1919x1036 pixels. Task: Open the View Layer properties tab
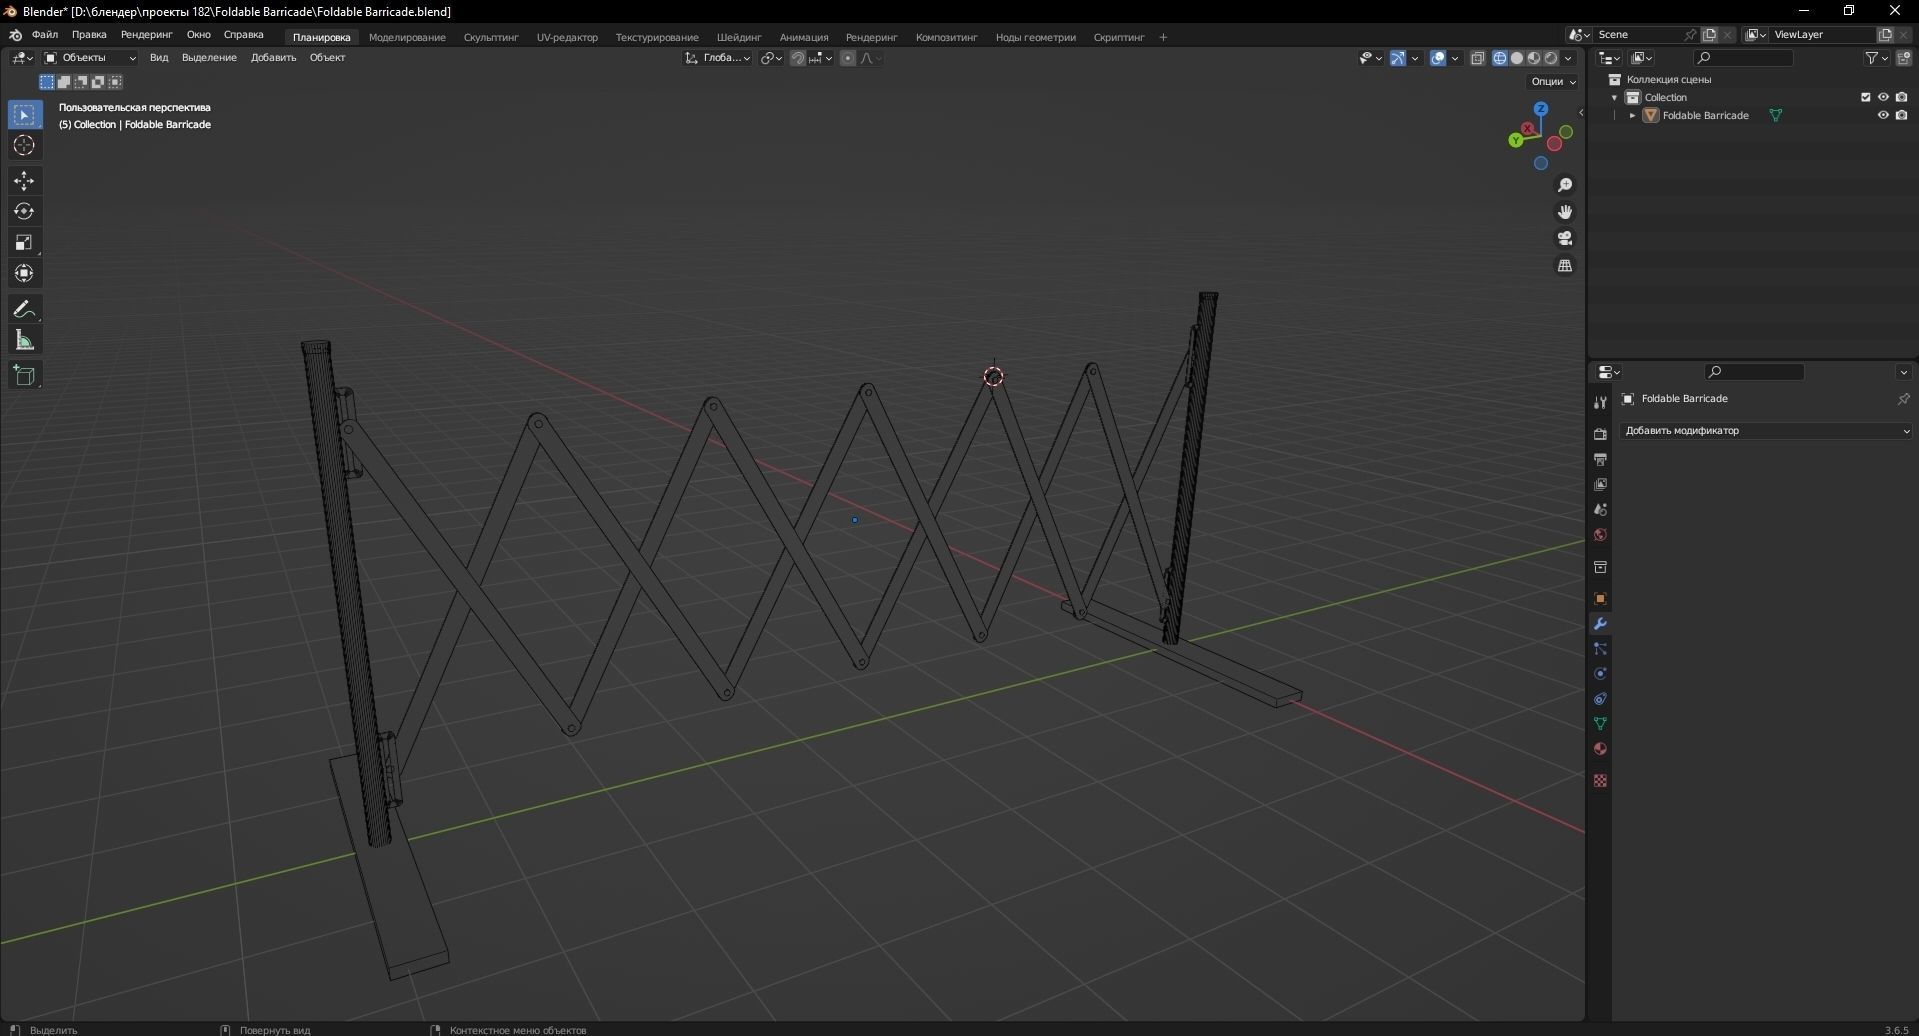(x=1600, y=485)
